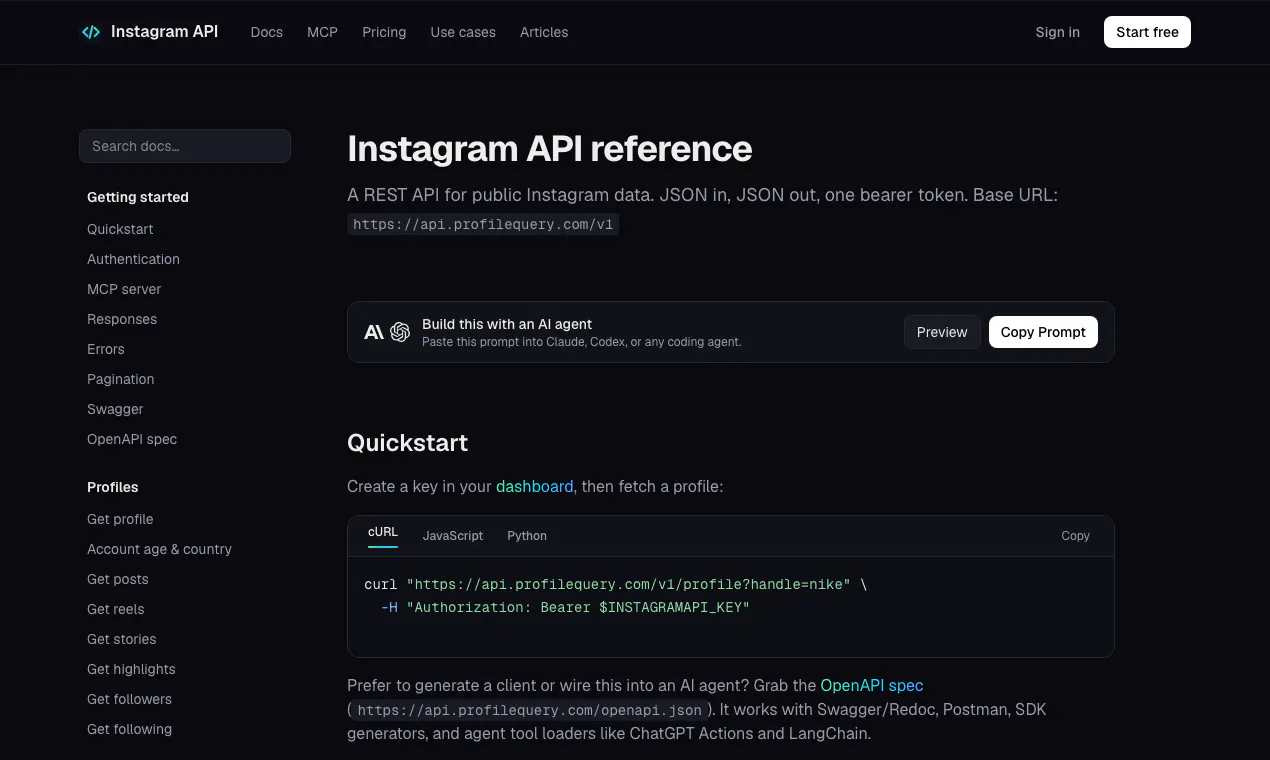Select OpenAPI spec in the sidebar
The height and width of the screenshot is (760, 1270).
(x=132, y=439)
